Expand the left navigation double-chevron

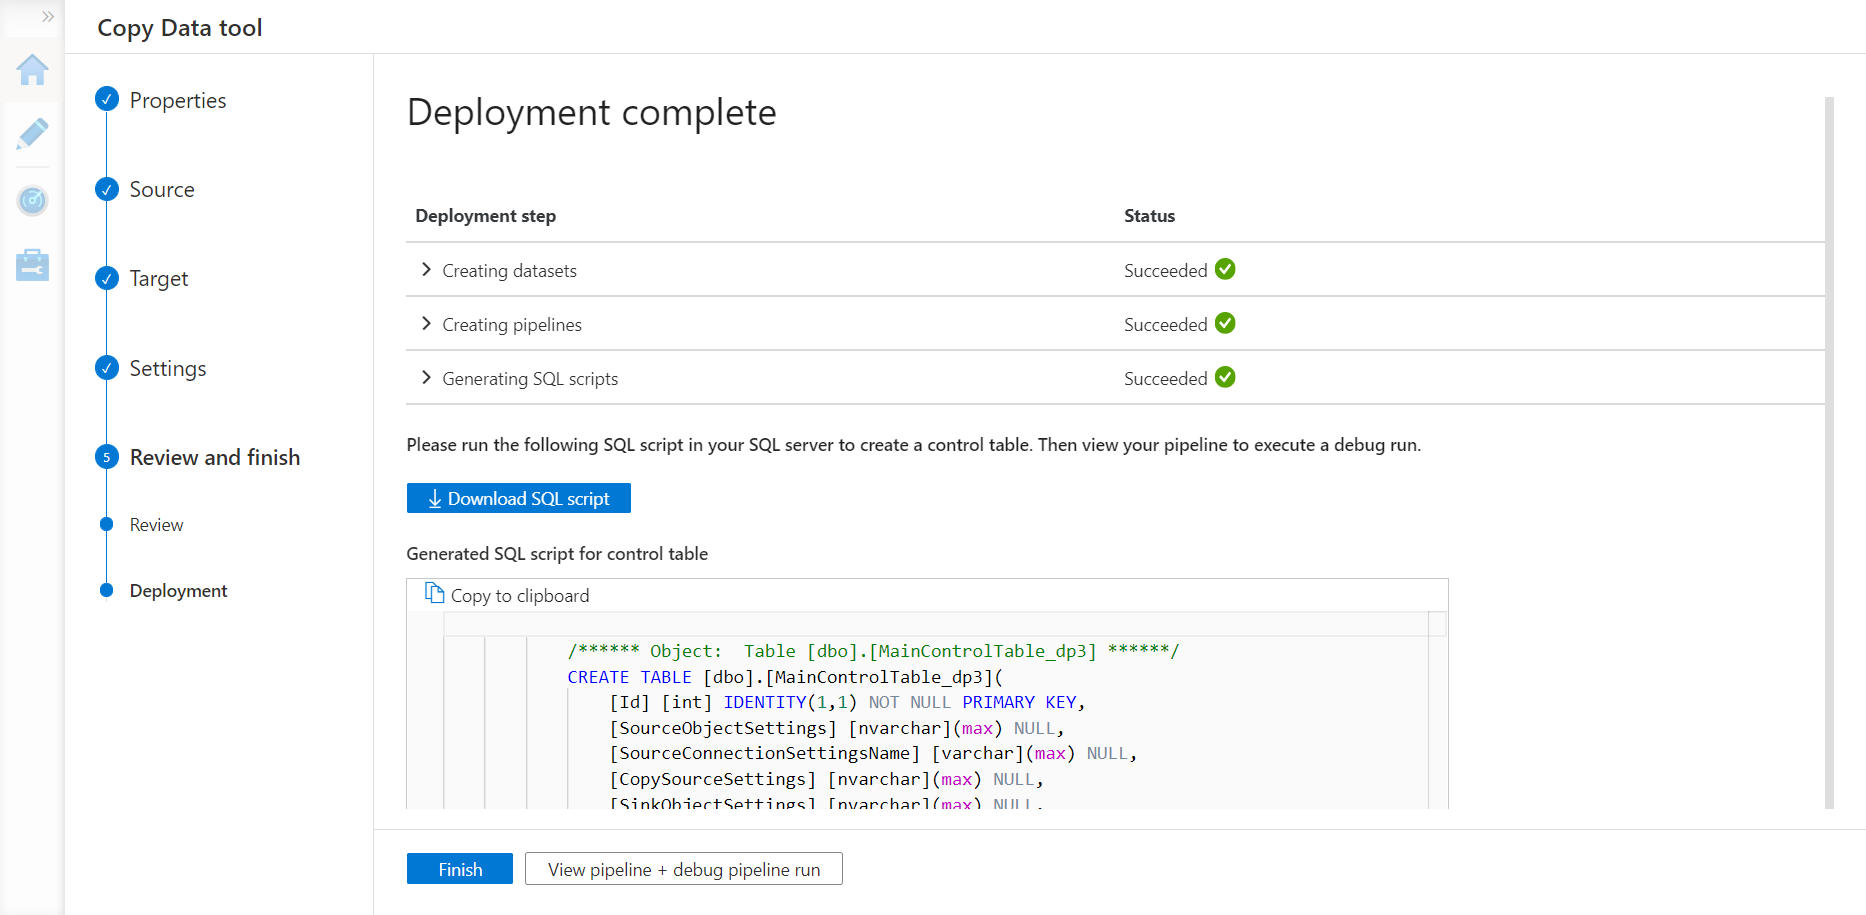coord(47,17)
